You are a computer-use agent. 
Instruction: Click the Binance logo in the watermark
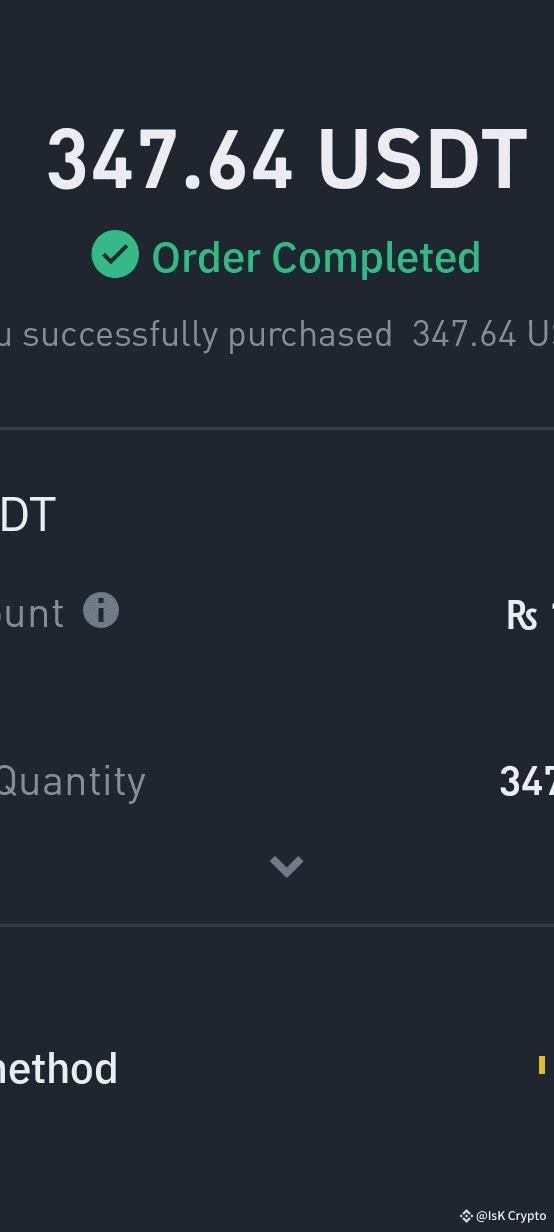pyautogui.click(x=466, y=1216)
